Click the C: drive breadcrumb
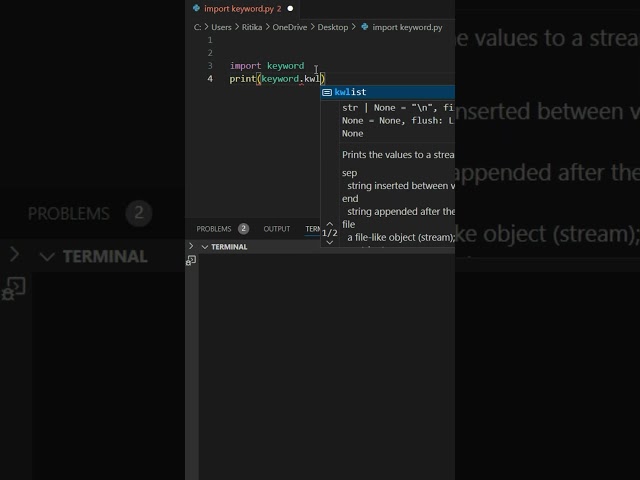This screenshot has height=480, width=640. [197, 27]
